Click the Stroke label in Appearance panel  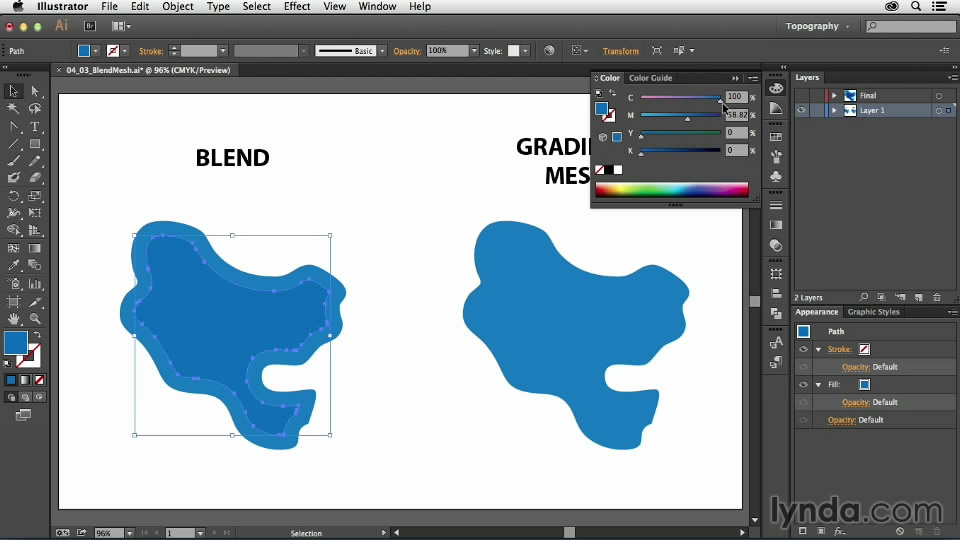[839, 349]
